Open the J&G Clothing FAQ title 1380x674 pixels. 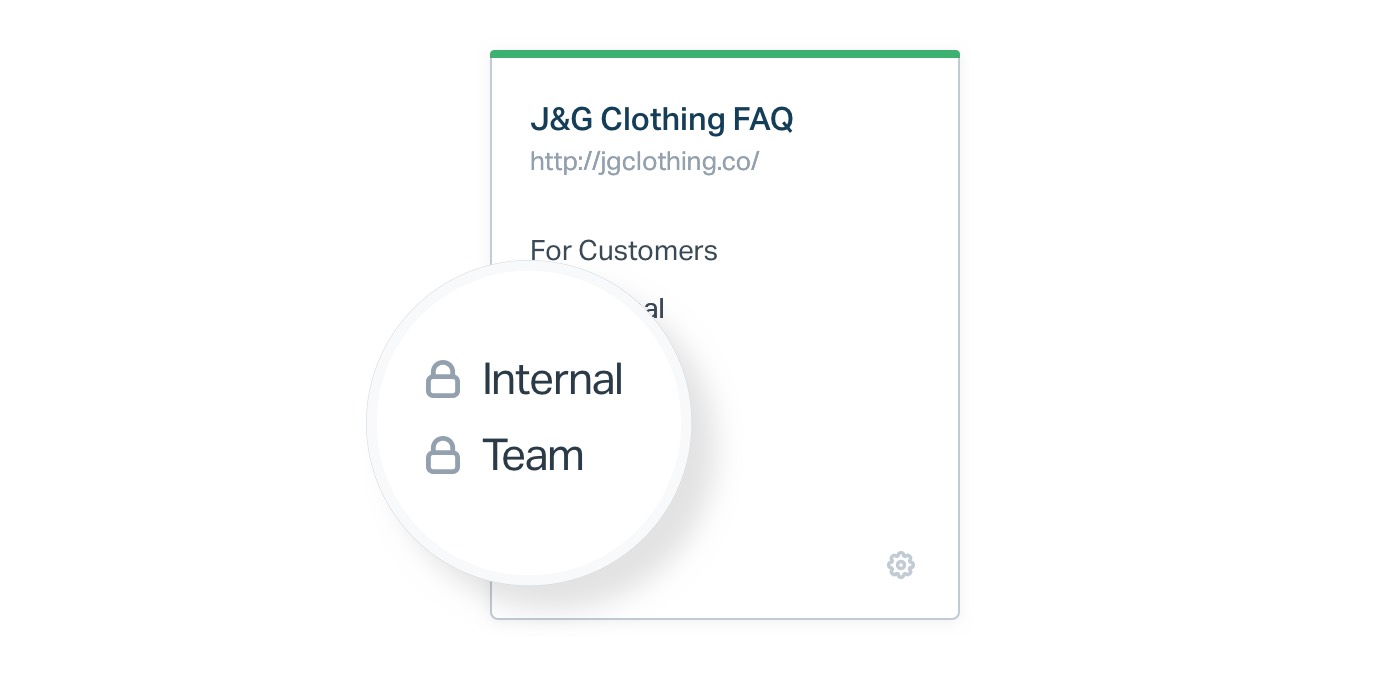click(x=661, y=119)
